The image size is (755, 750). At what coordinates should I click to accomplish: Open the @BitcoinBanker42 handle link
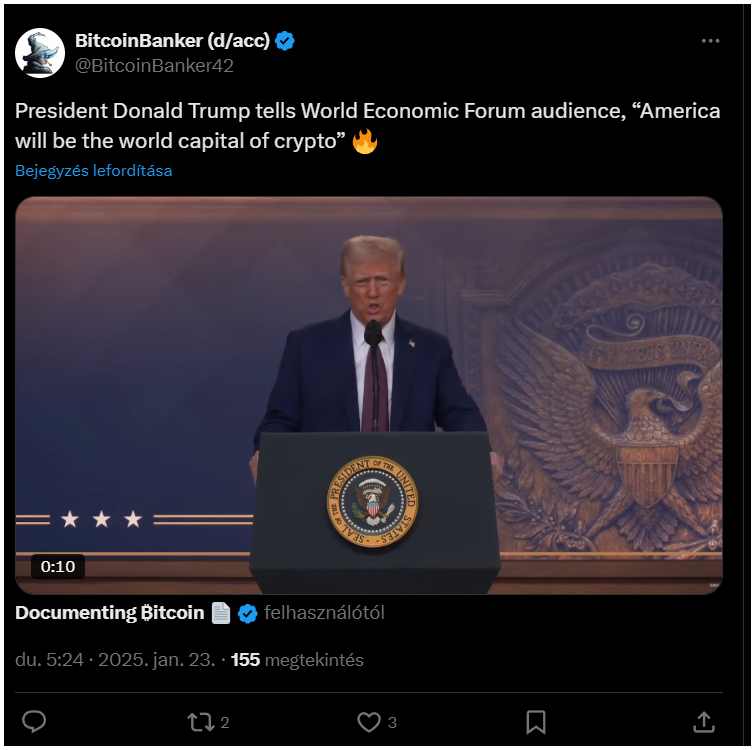[154, 65]
